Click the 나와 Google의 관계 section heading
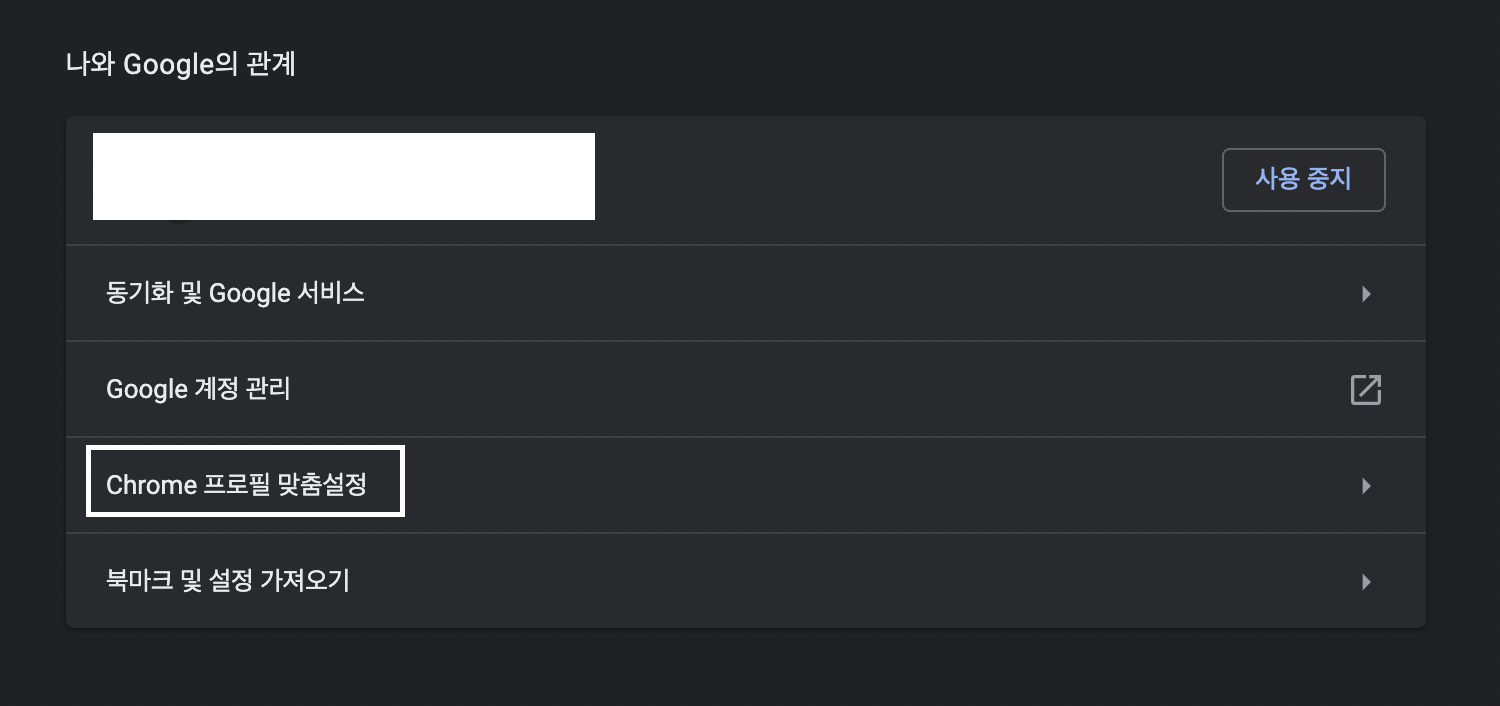1500x706 pixels. pos(181,65)
